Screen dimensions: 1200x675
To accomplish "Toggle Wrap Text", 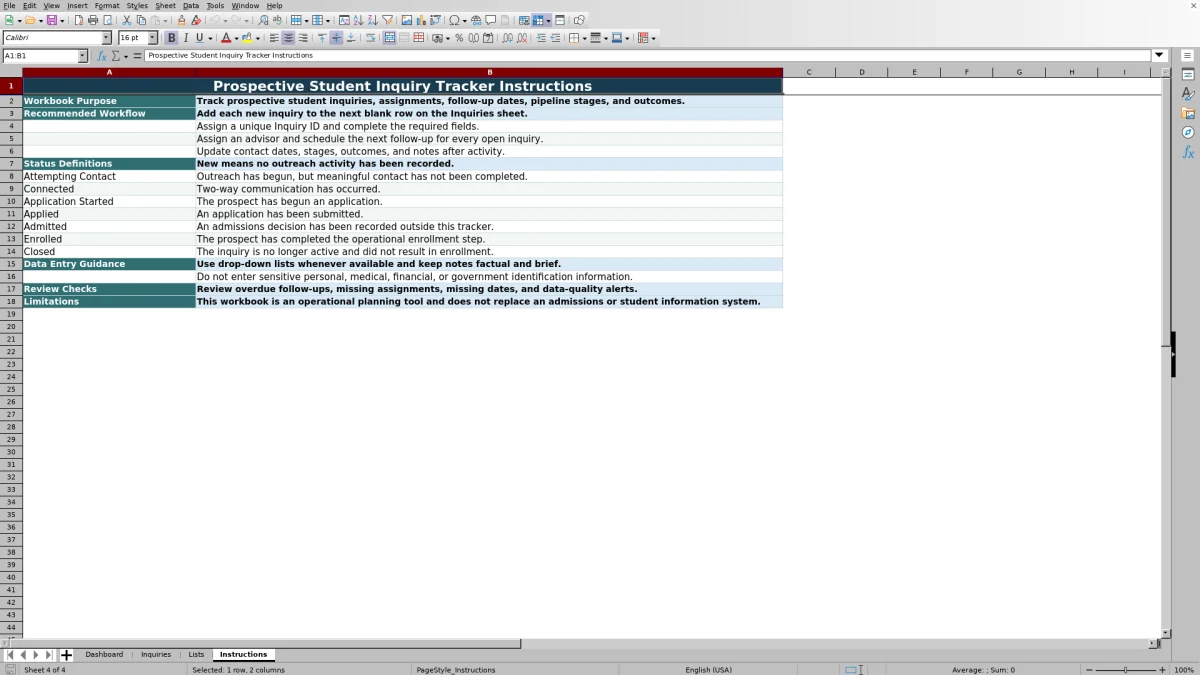I will click(x=371, y=38).
